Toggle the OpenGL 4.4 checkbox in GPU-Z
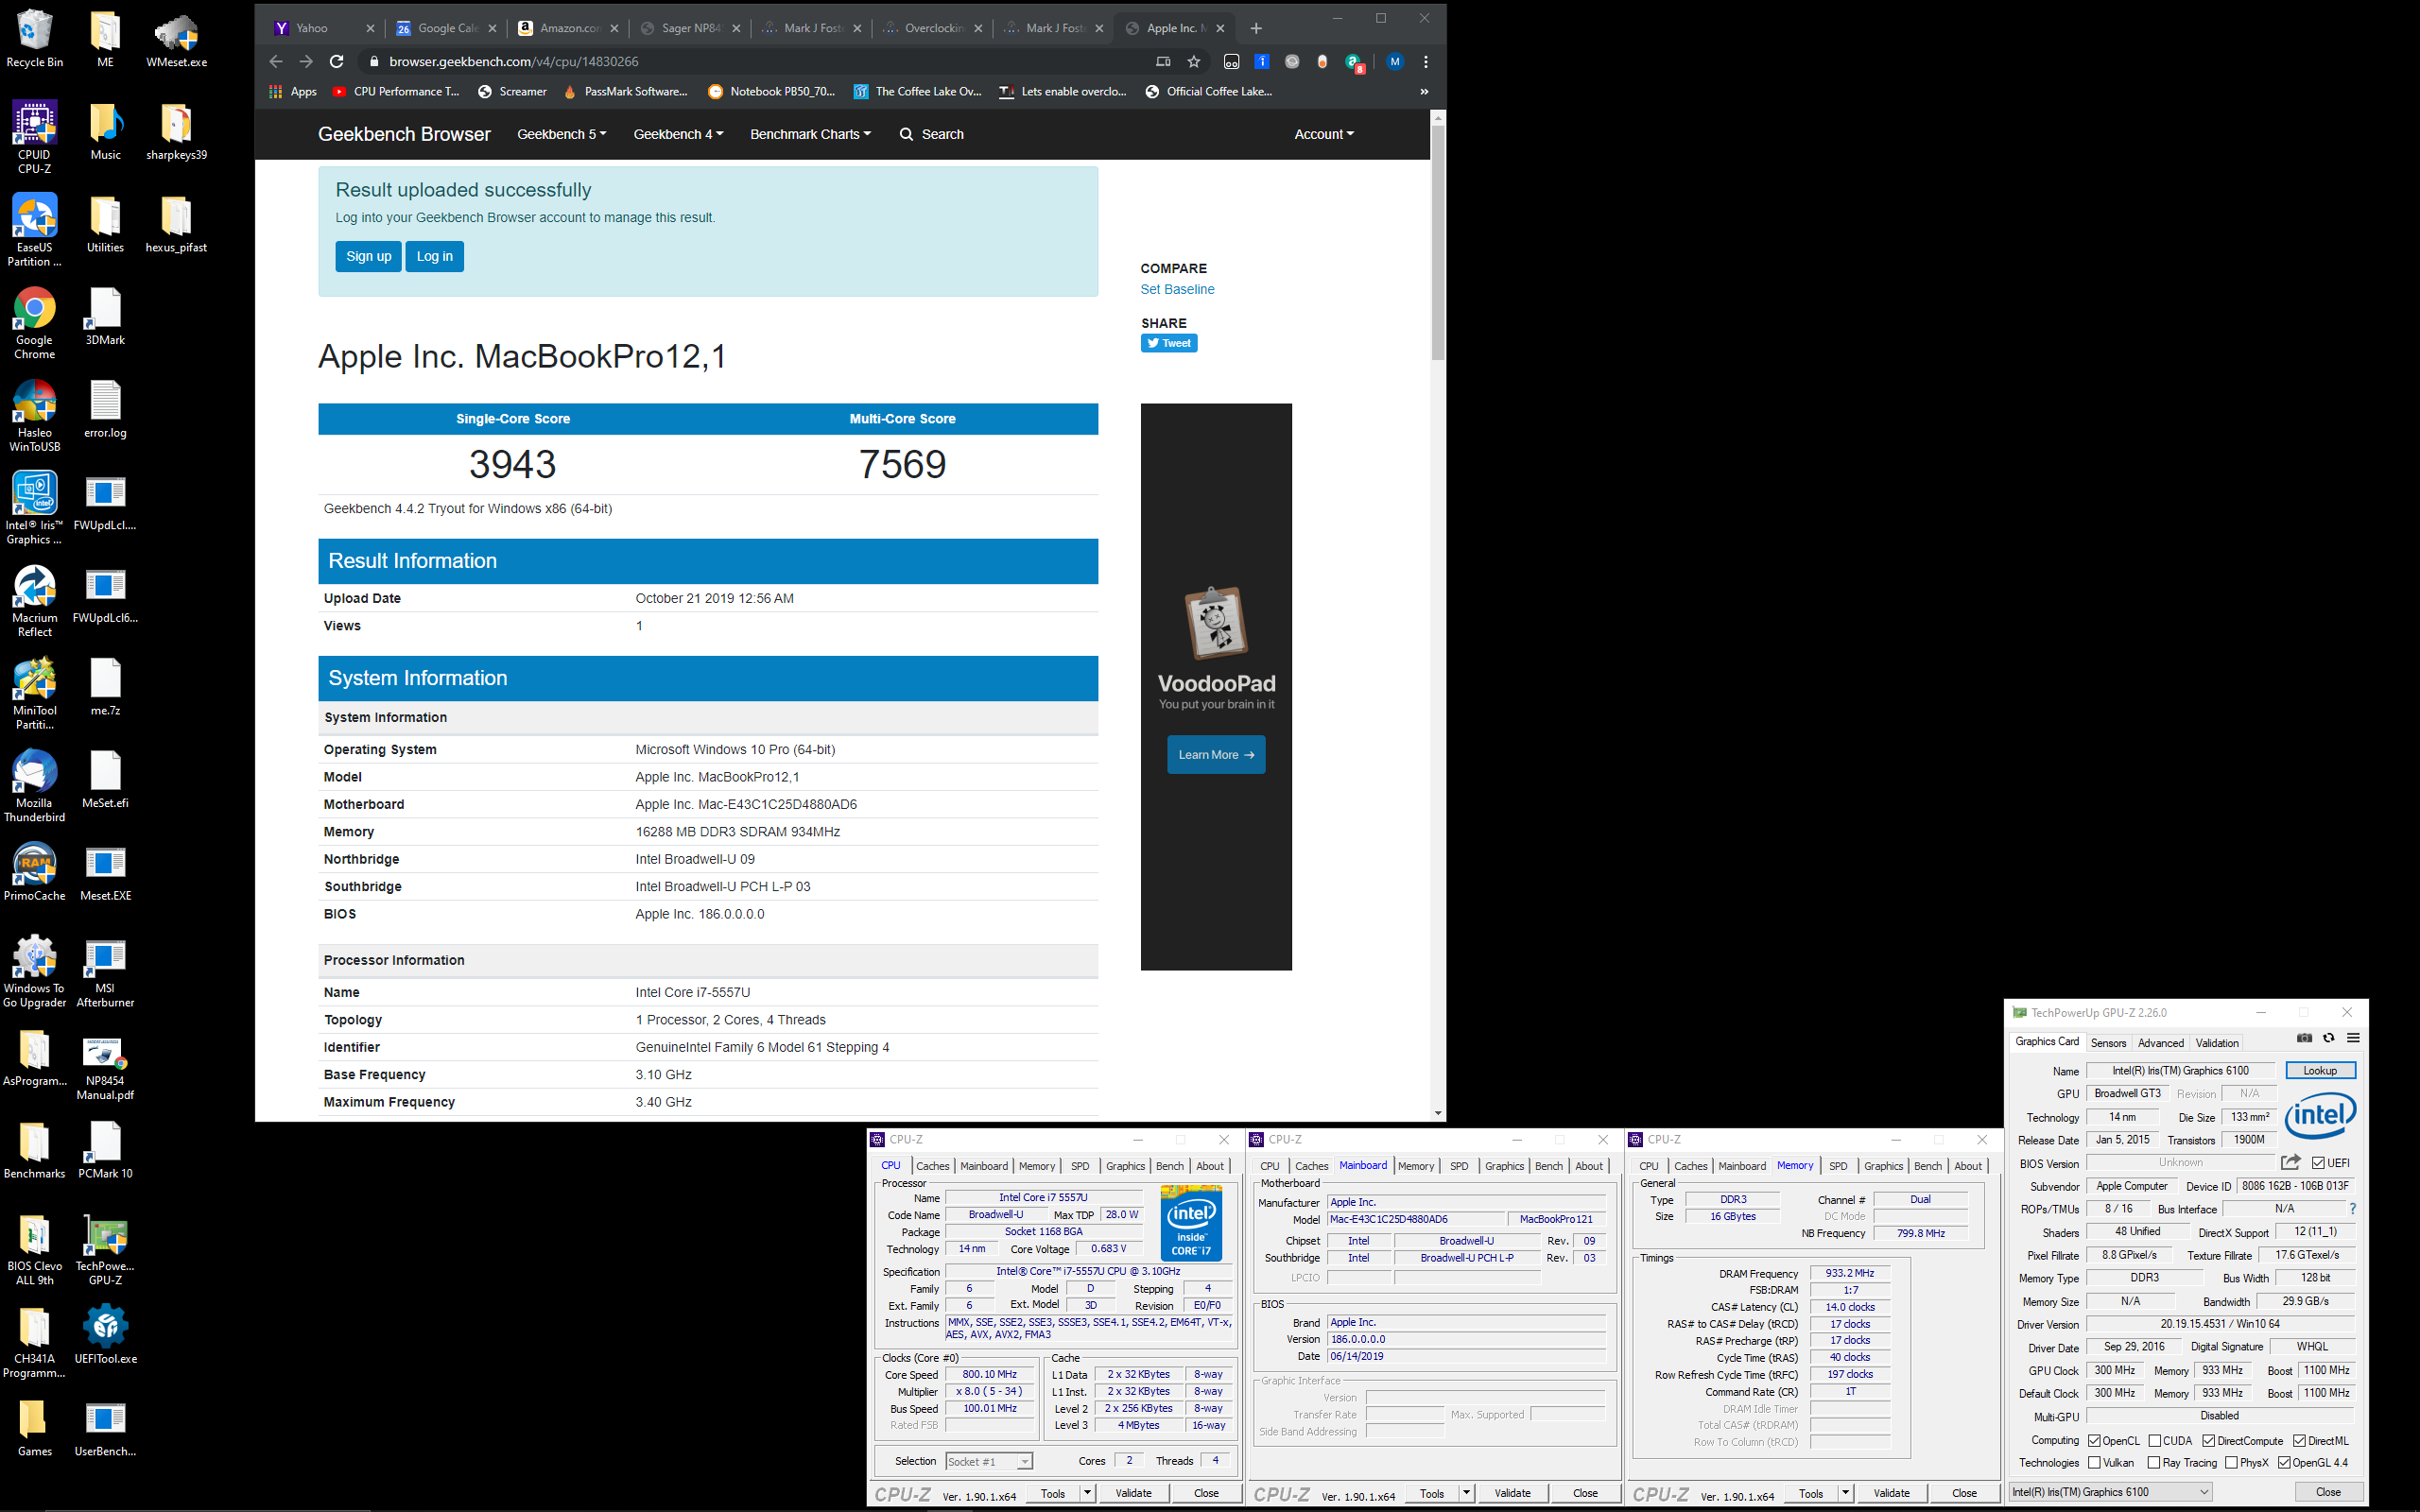 (x=2284, y=1463)
